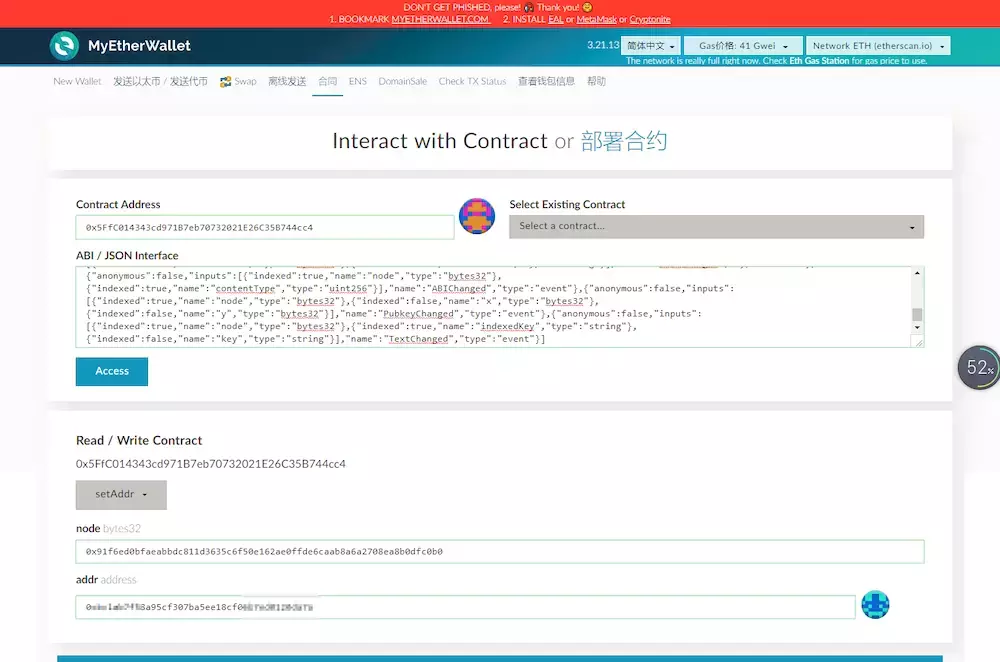Expand the Select a contract dropdown
The height and width of the screenshot is (662, 1000).
click(x=716, y=227)
